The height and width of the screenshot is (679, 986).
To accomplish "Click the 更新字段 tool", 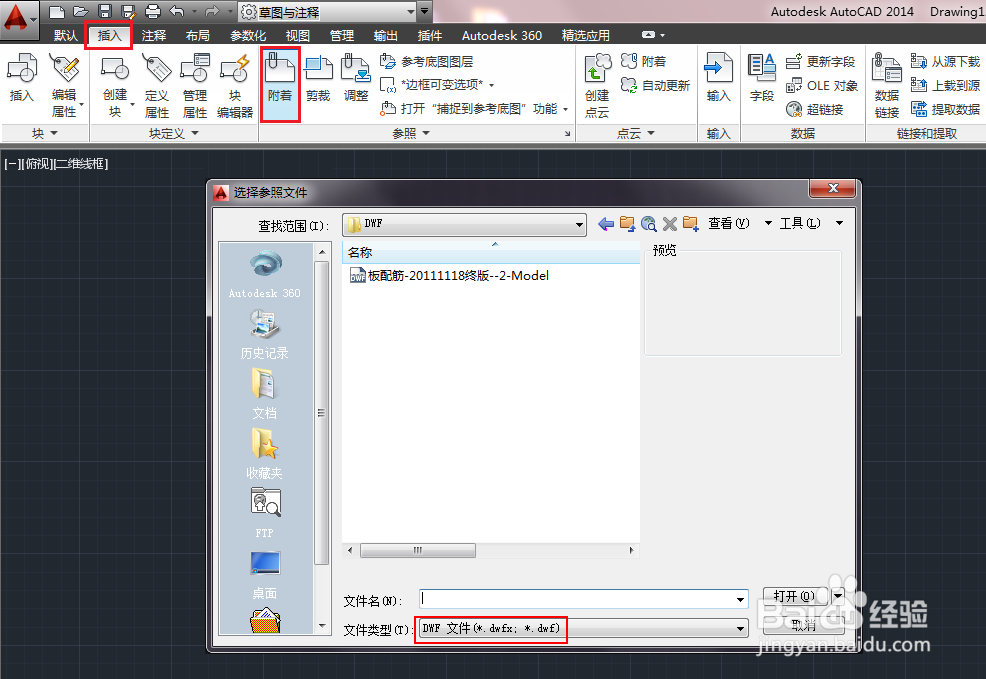I will pyautogui.click(x=821, y=62).
